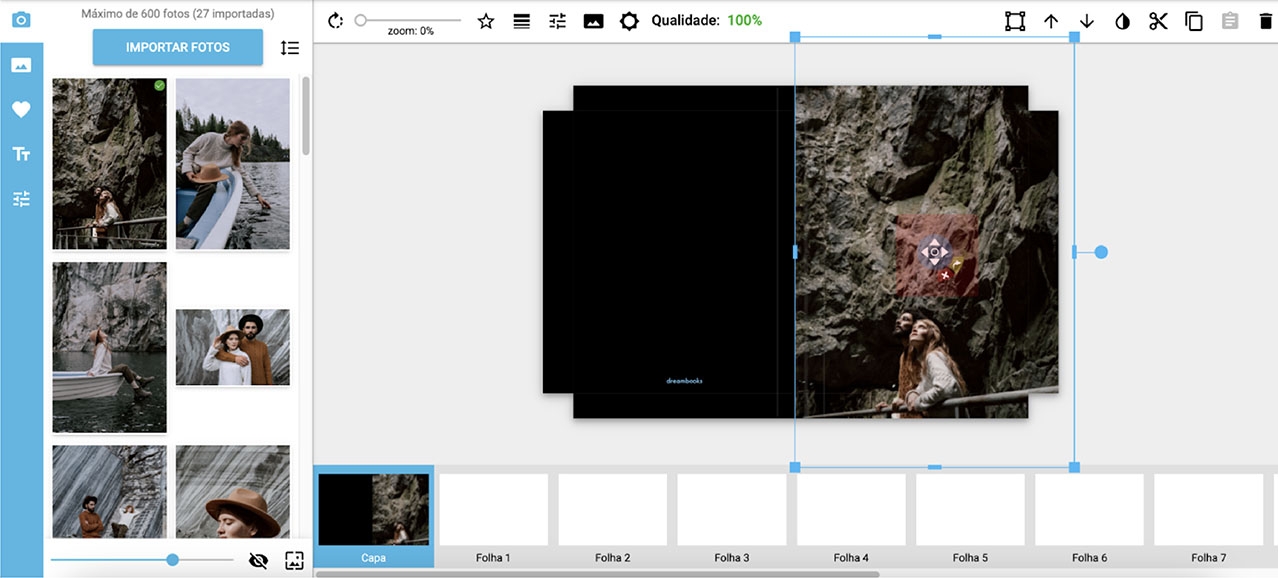Open the favorites heart panel

(x=21, y=110)
